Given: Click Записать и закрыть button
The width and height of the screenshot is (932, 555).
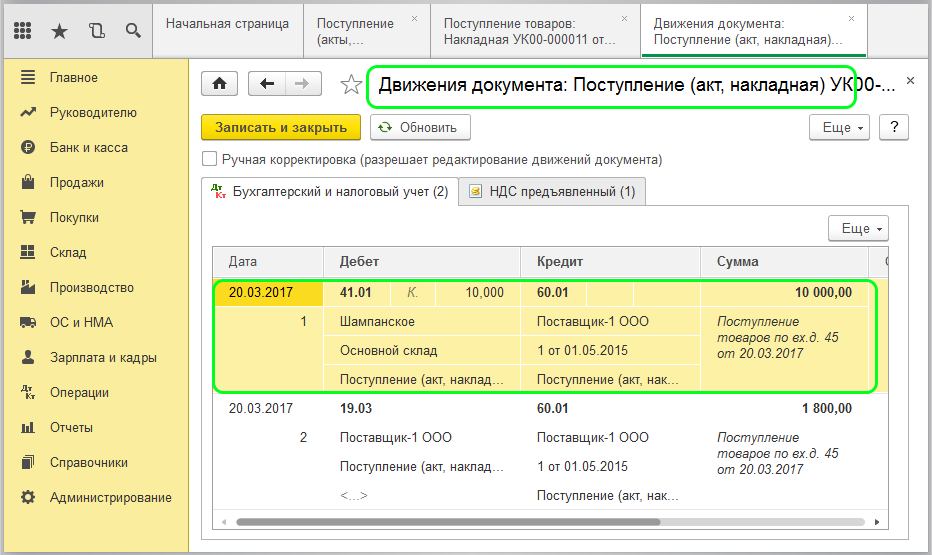Looking at the screenshot, I should coord(281,128).
